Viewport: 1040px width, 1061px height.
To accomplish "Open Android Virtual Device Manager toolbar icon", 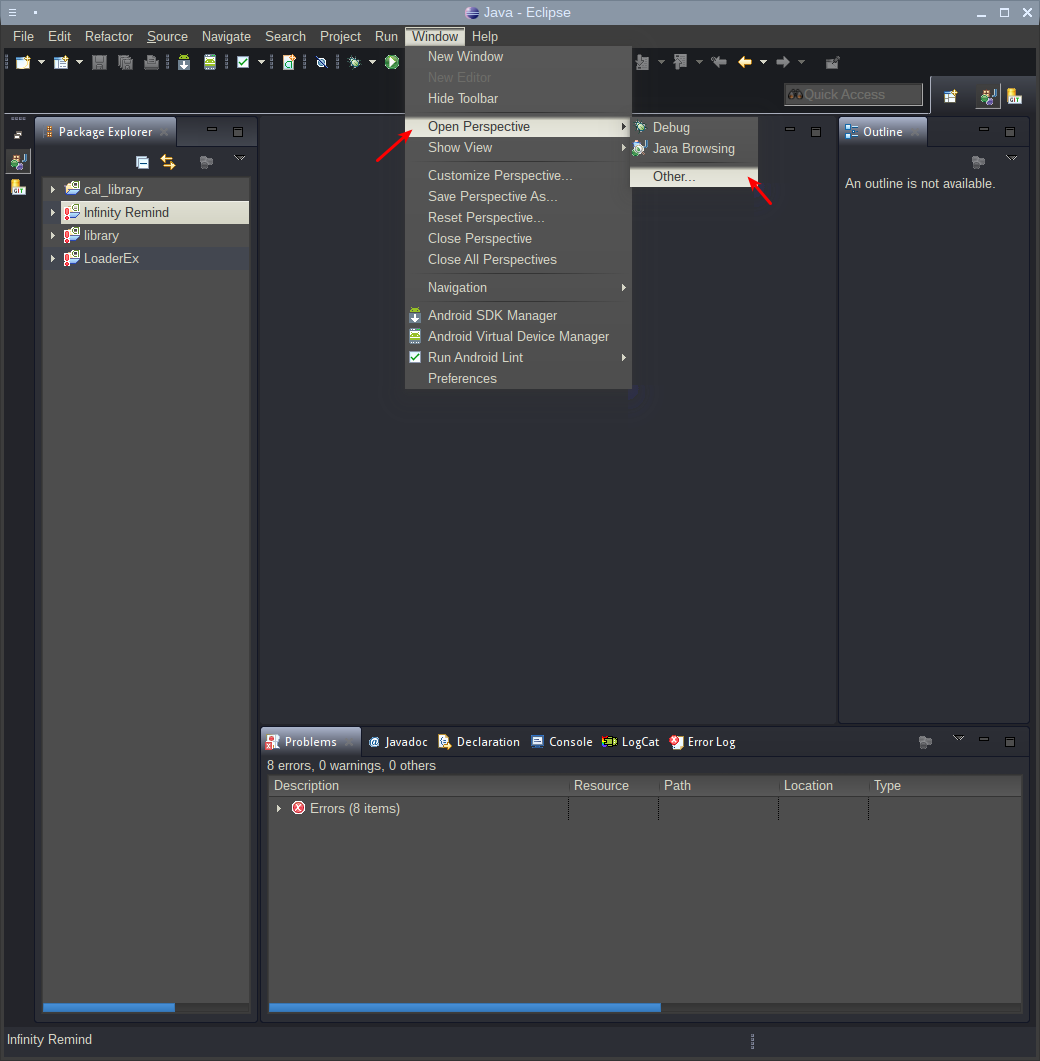I will (210, 63).
